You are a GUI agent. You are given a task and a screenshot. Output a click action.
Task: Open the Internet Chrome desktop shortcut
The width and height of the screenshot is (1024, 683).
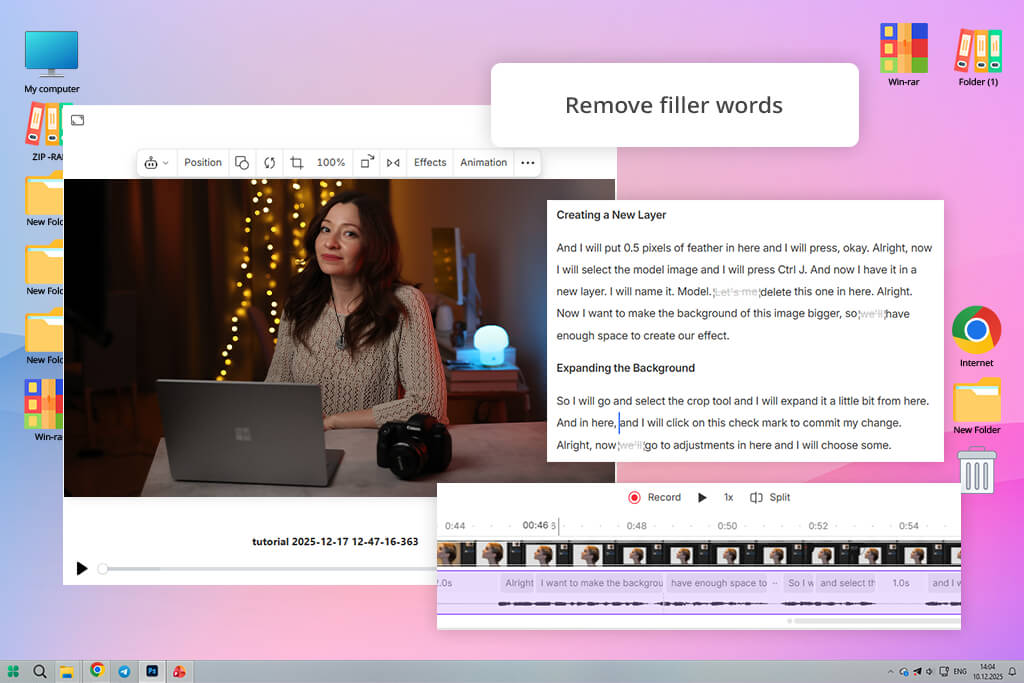[x=976, y=337]
